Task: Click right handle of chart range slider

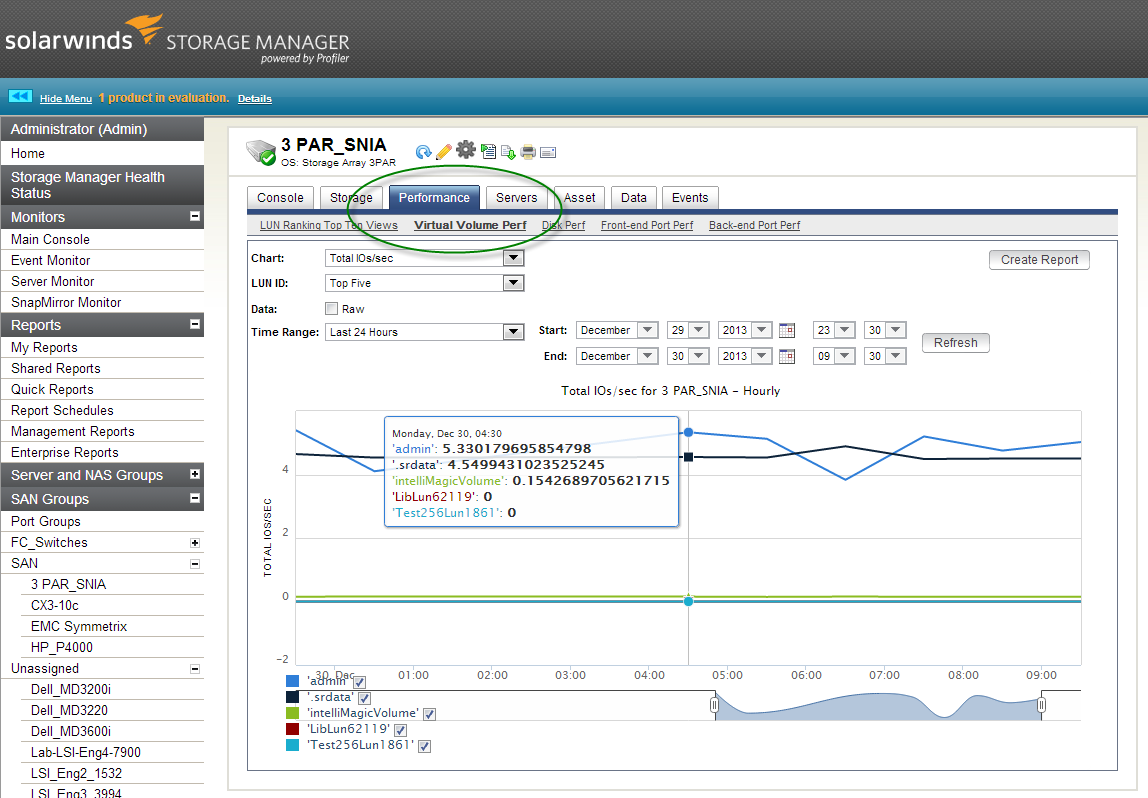Action: (1041, 705)
